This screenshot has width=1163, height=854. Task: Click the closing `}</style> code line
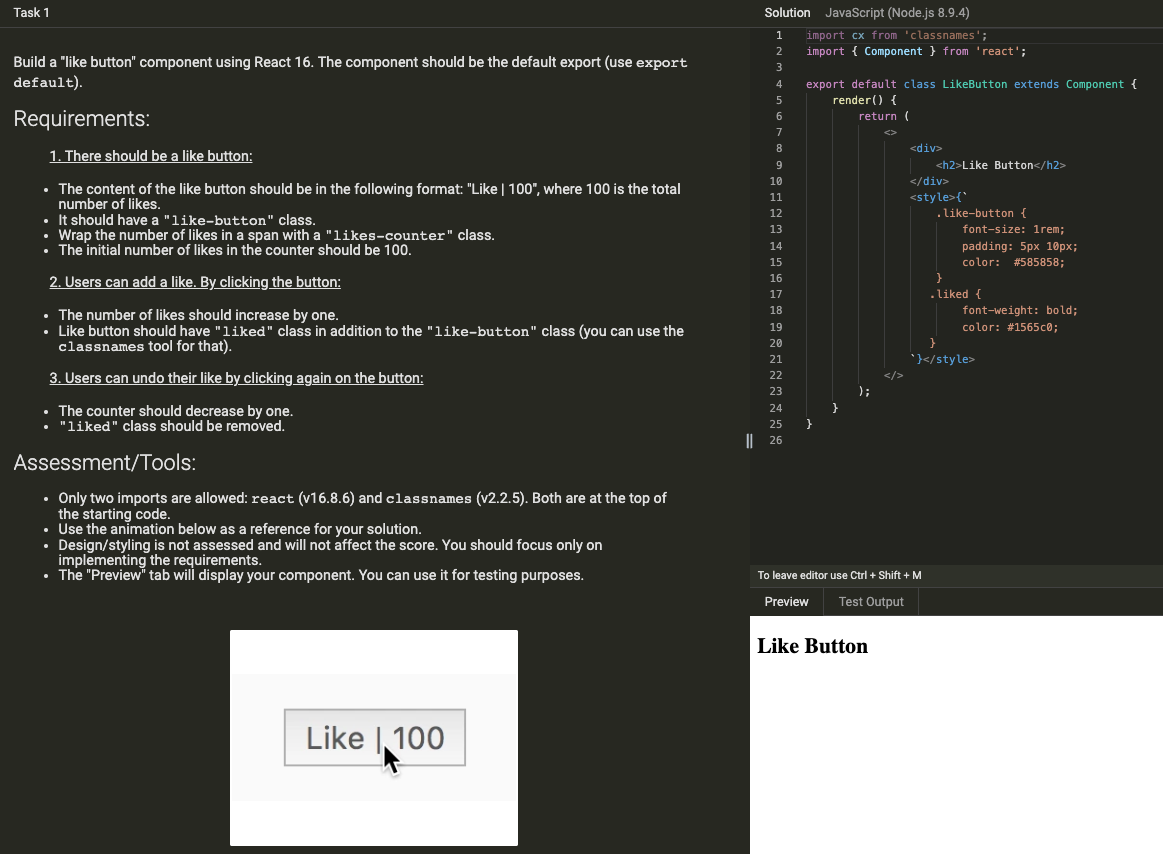point(942,359)
